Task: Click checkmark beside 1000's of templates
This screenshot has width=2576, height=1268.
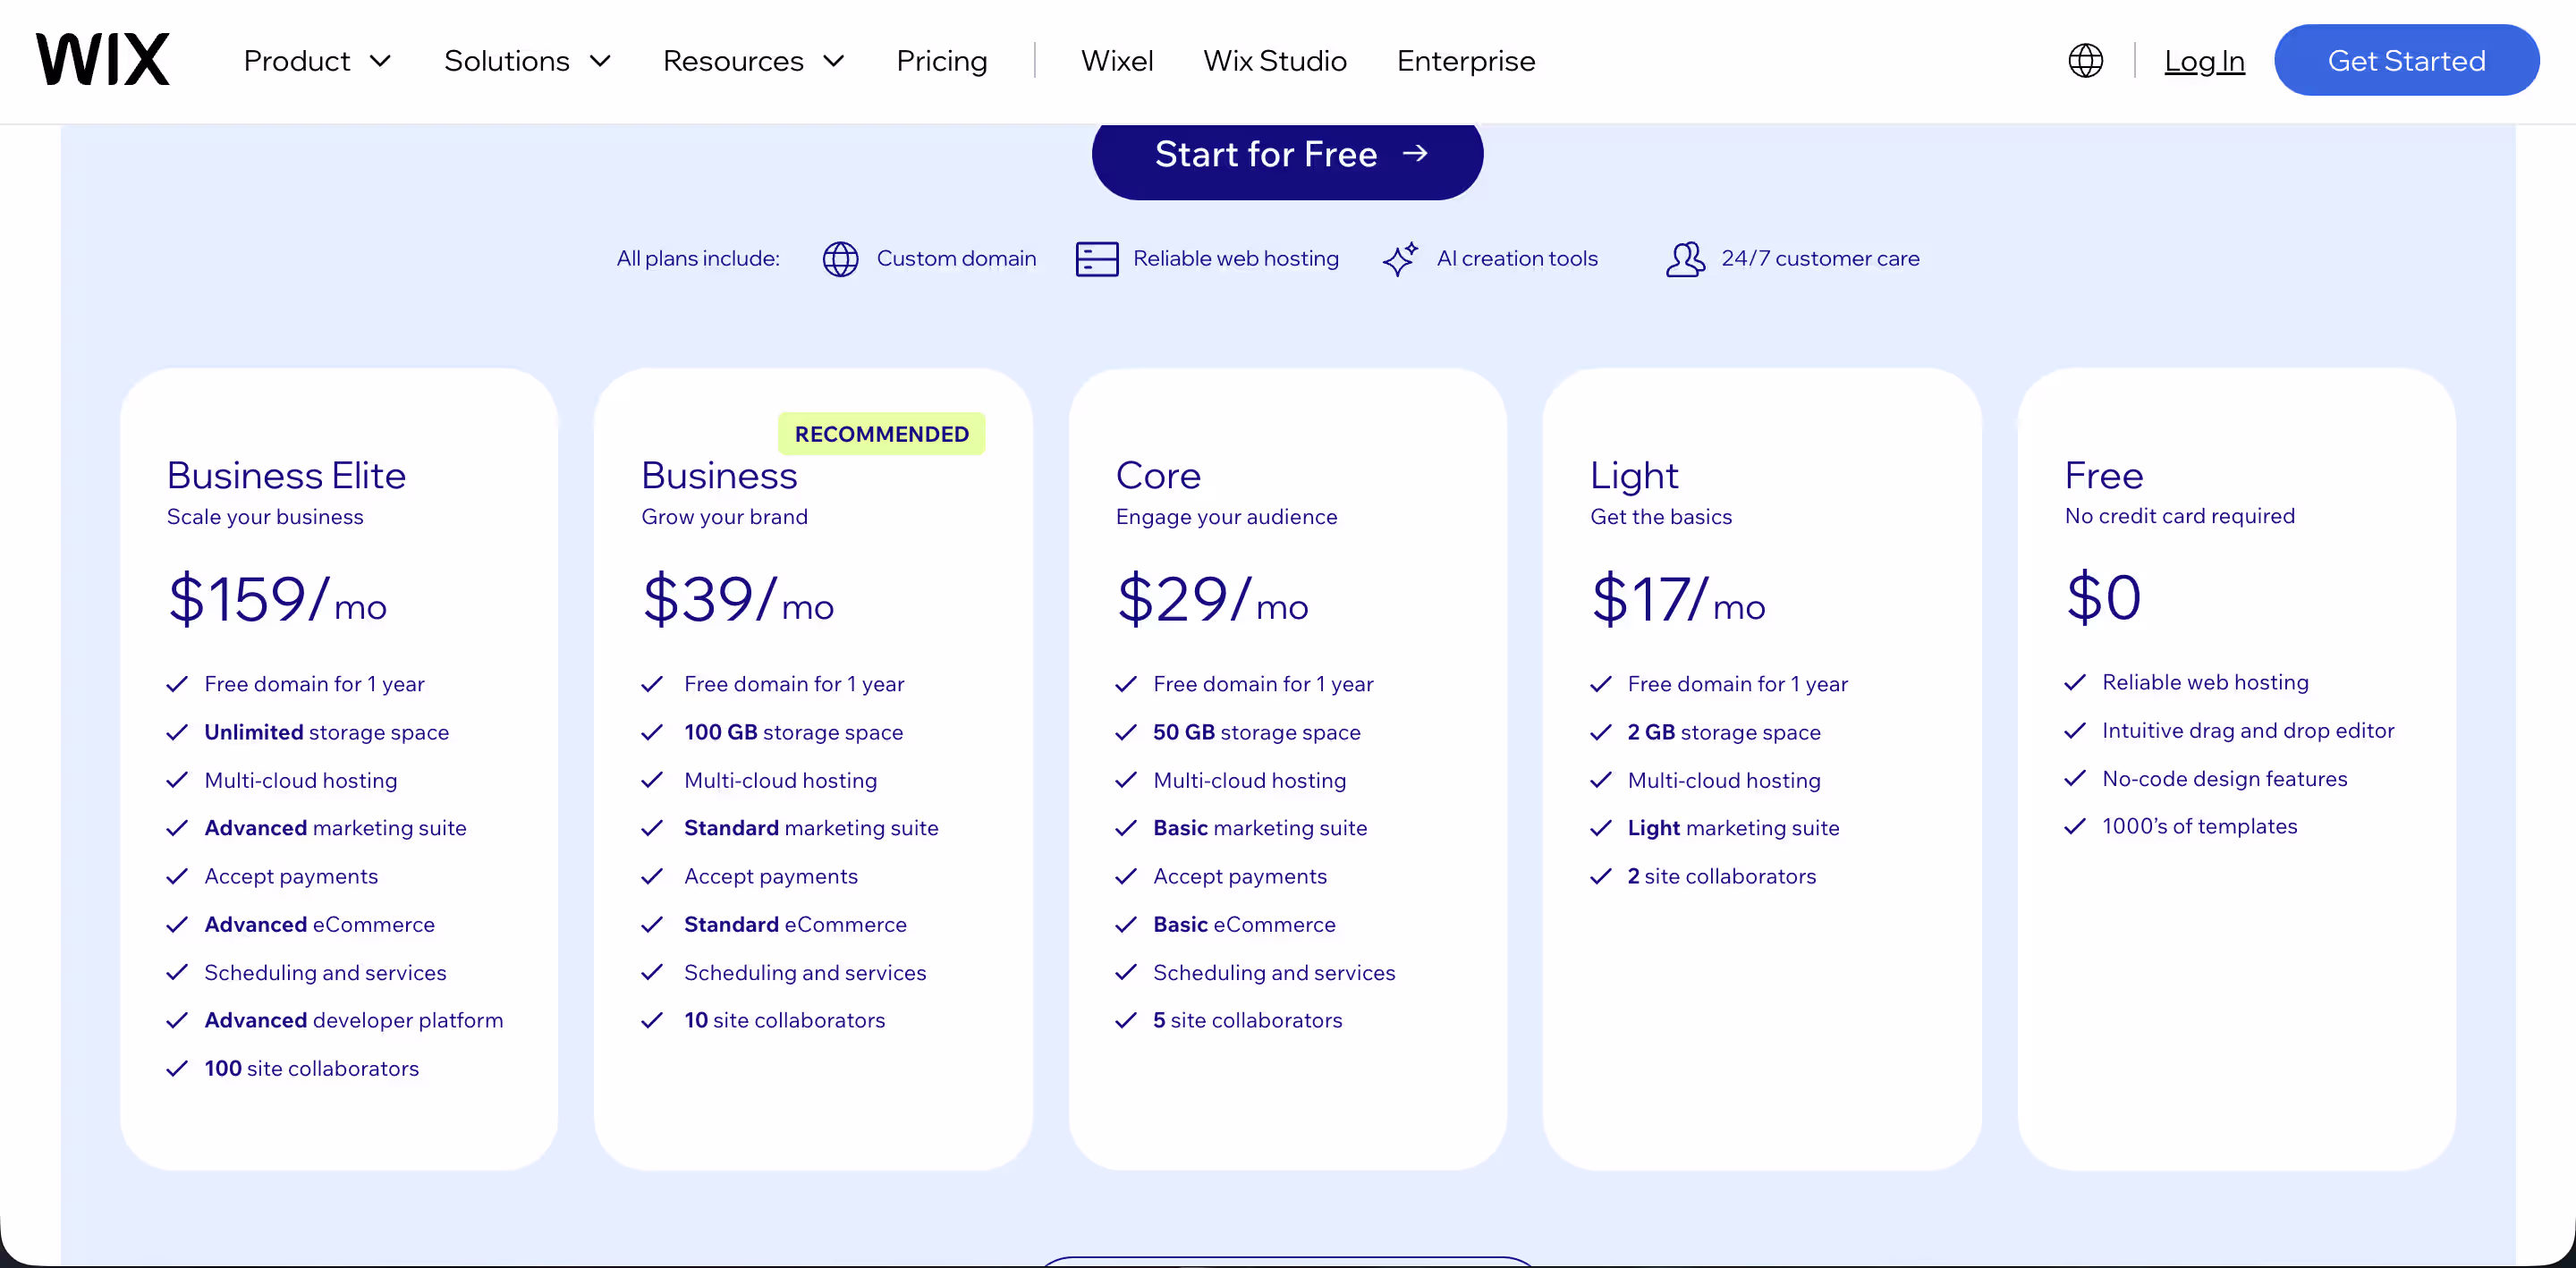Action: coord(2075,827)
